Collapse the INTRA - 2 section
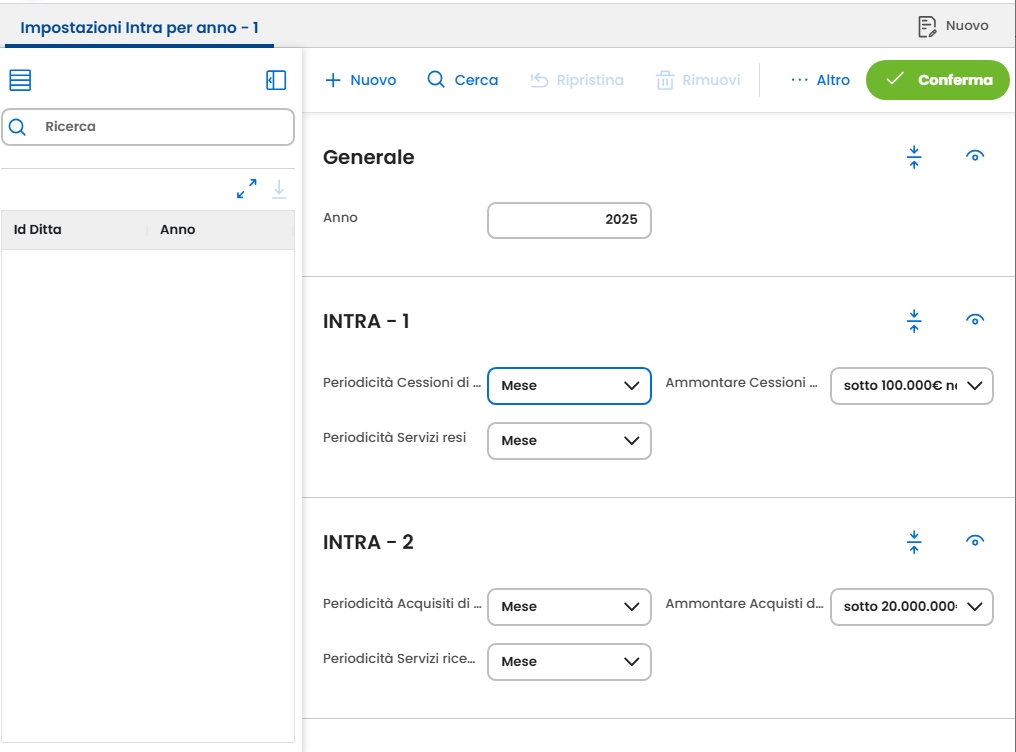 [x=914, y=542]
